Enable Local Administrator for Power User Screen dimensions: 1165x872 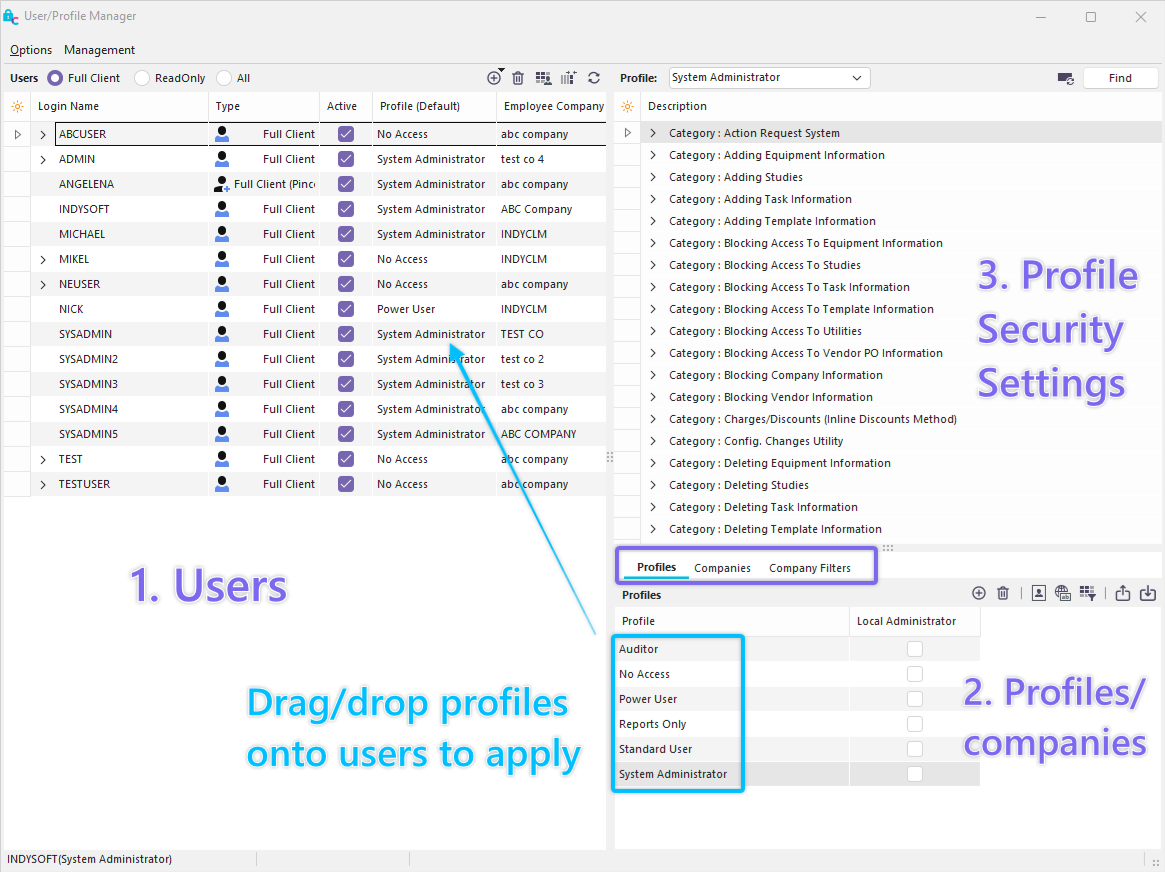click(914, 699)
